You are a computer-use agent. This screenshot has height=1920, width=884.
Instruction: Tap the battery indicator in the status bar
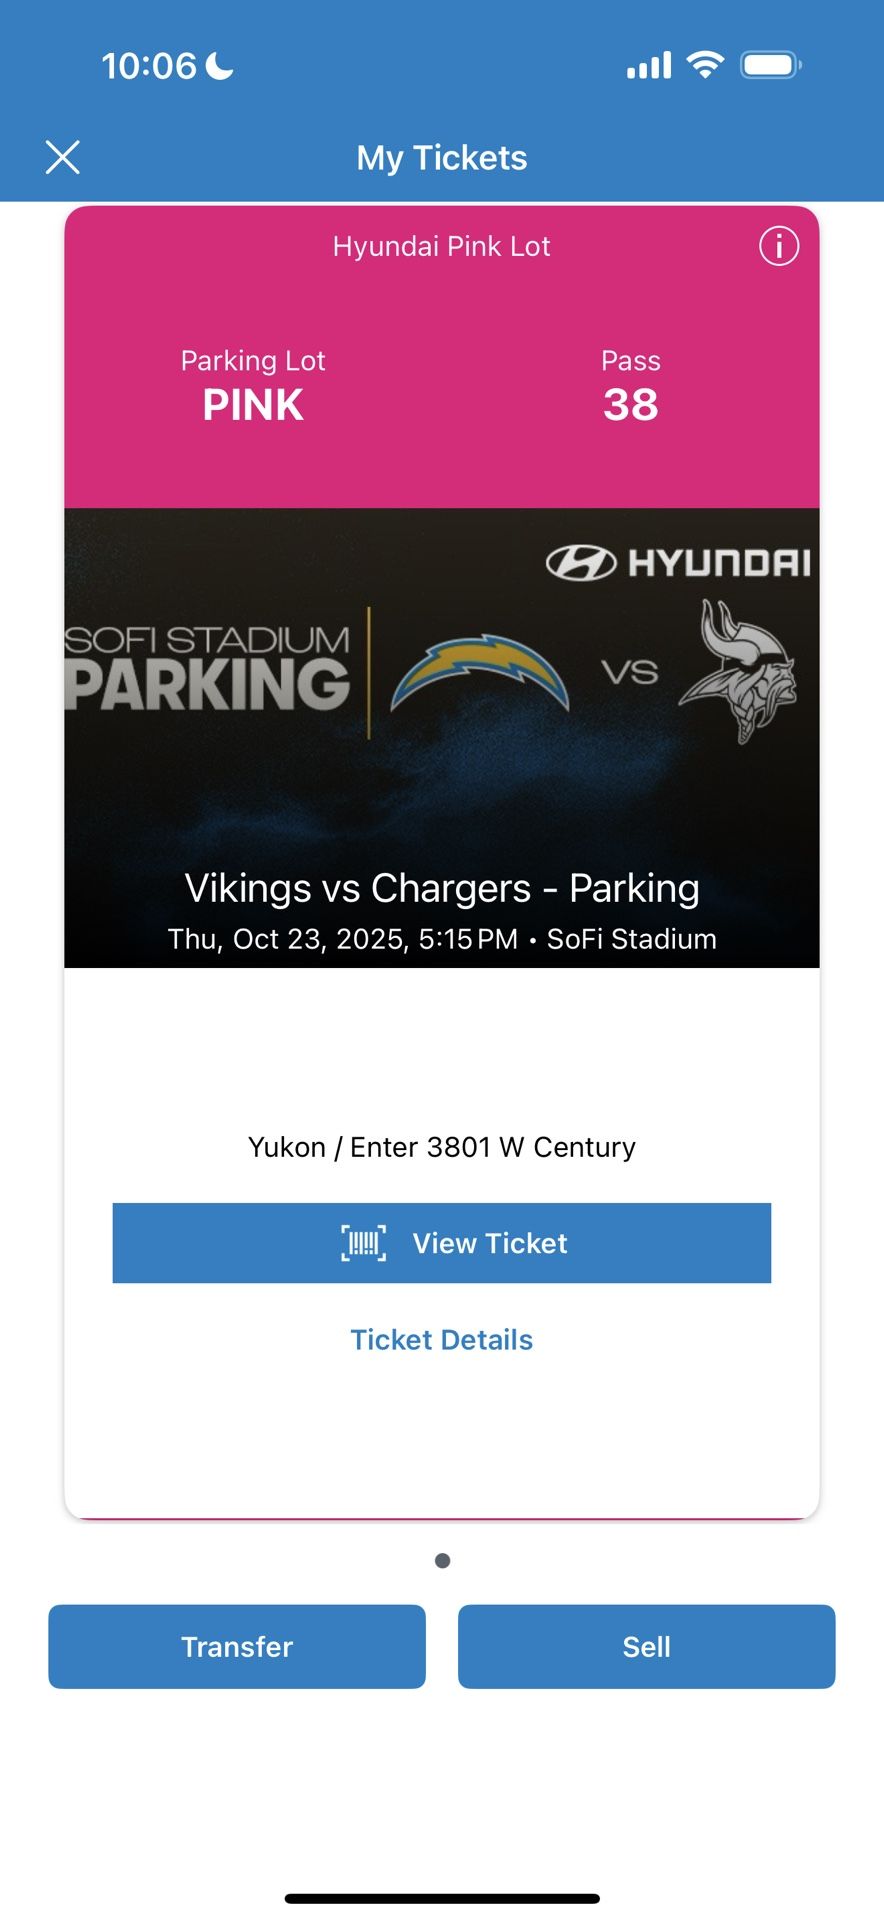[x=770, y=62]
